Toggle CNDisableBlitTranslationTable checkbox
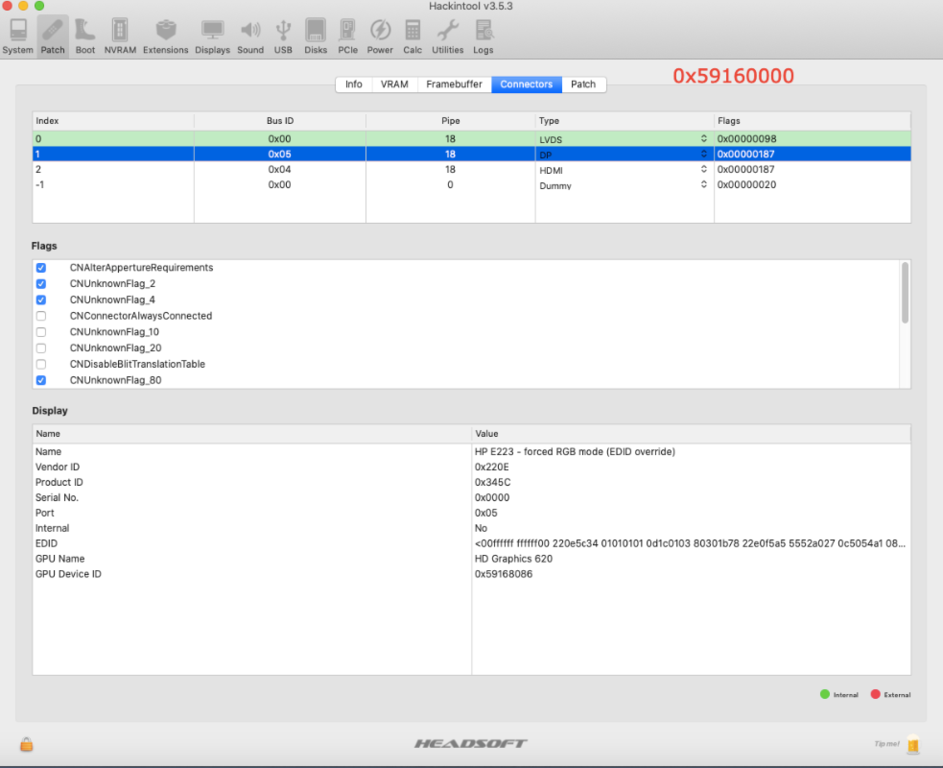 click(x=41, y=364)
